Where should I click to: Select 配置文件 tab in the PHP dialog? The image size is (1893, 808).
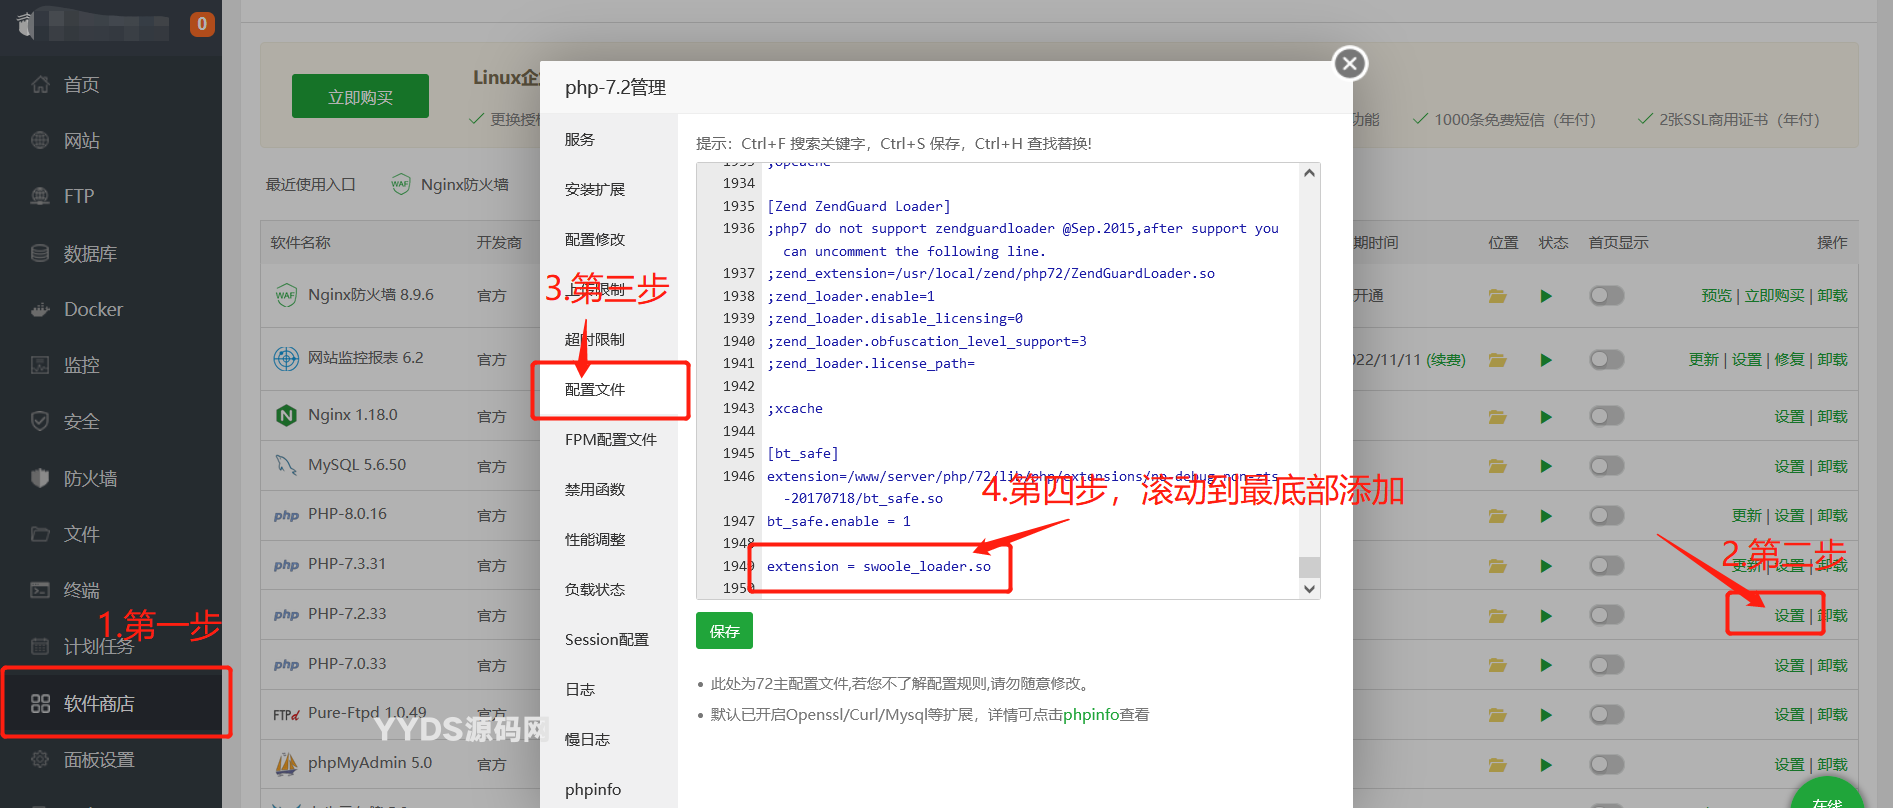595,390
